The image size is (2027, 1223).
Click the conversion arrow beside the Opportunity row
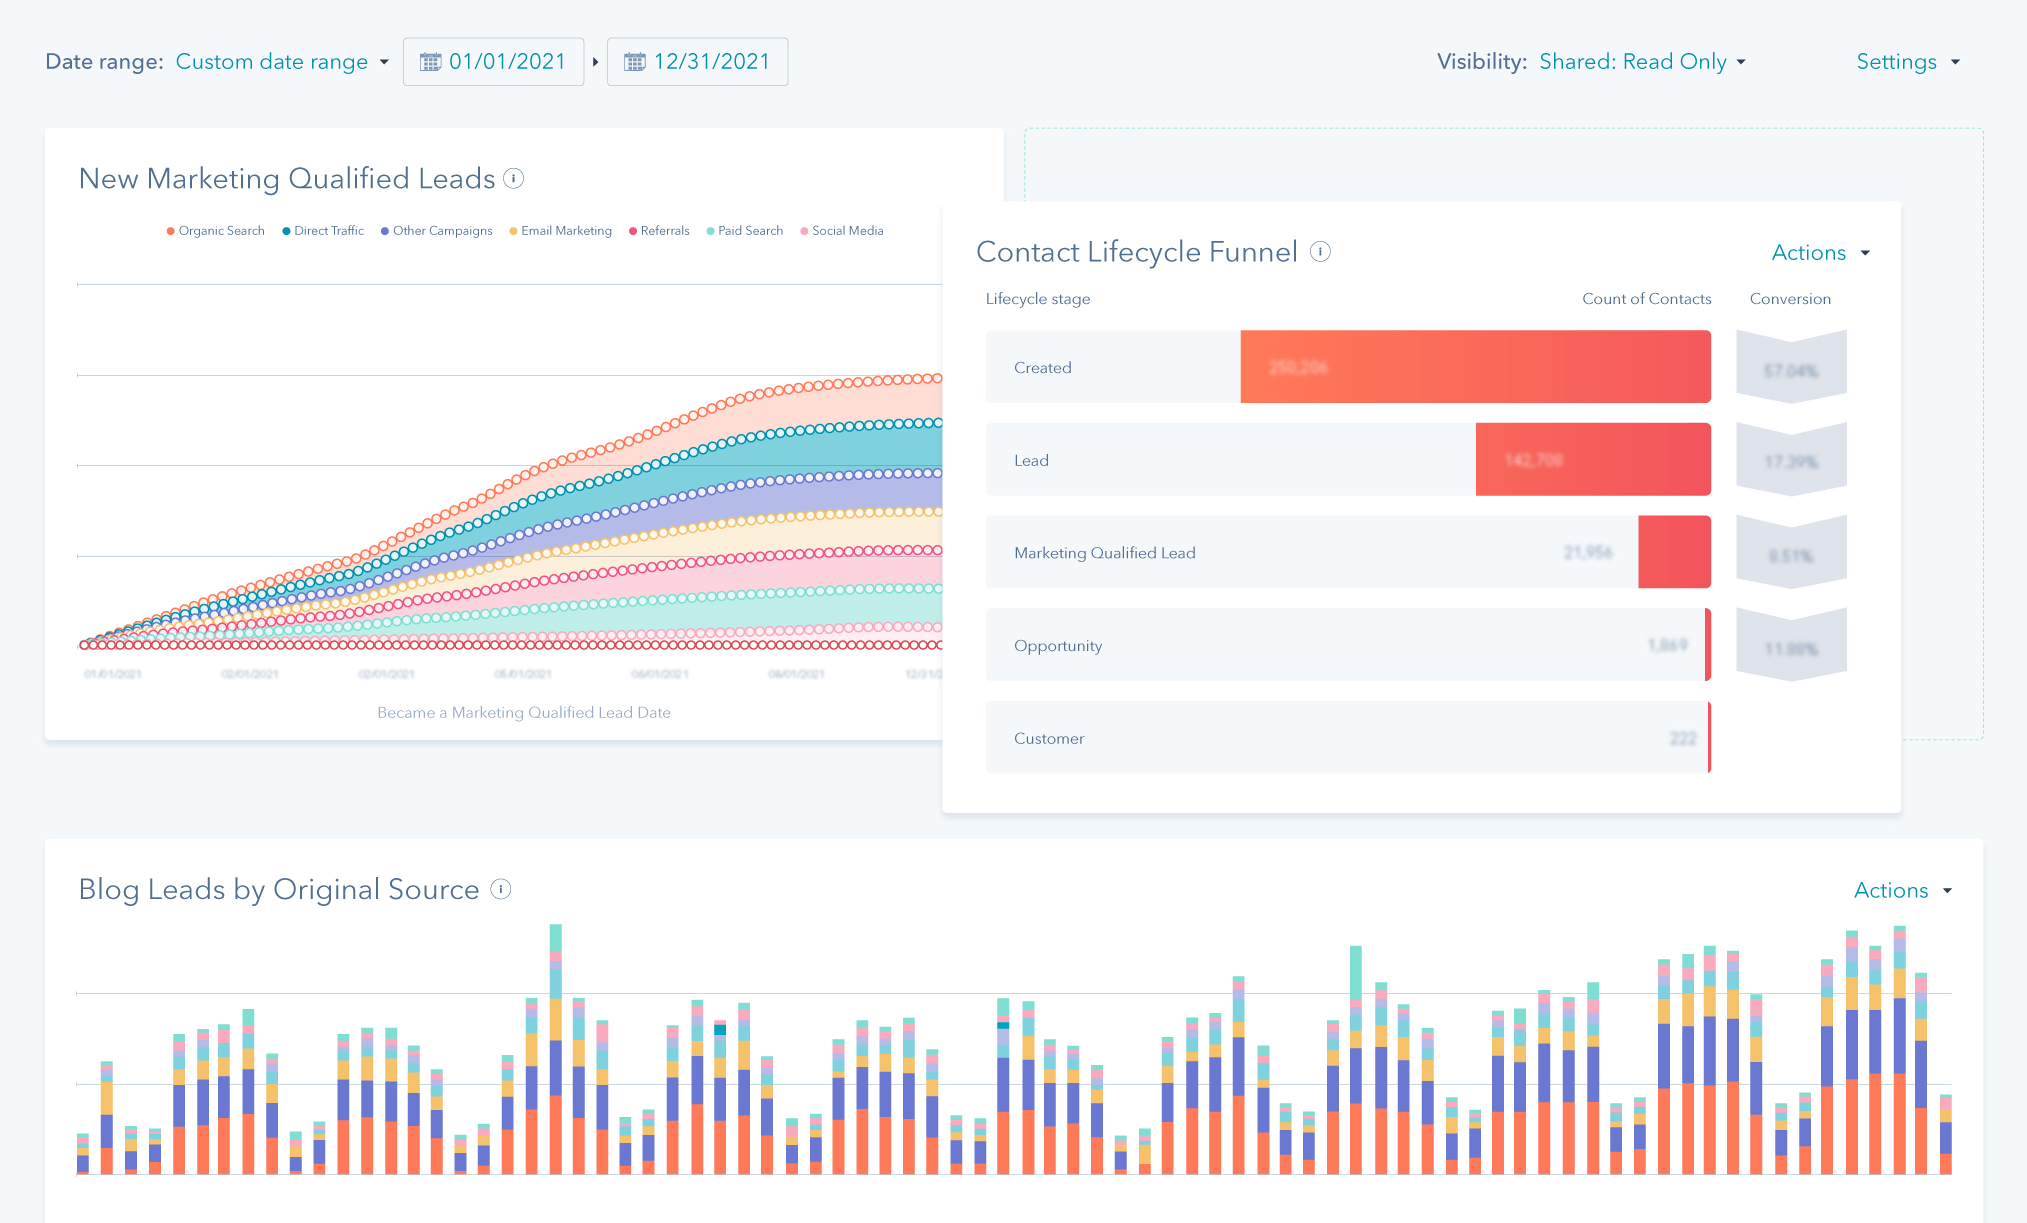[1791, 646]
